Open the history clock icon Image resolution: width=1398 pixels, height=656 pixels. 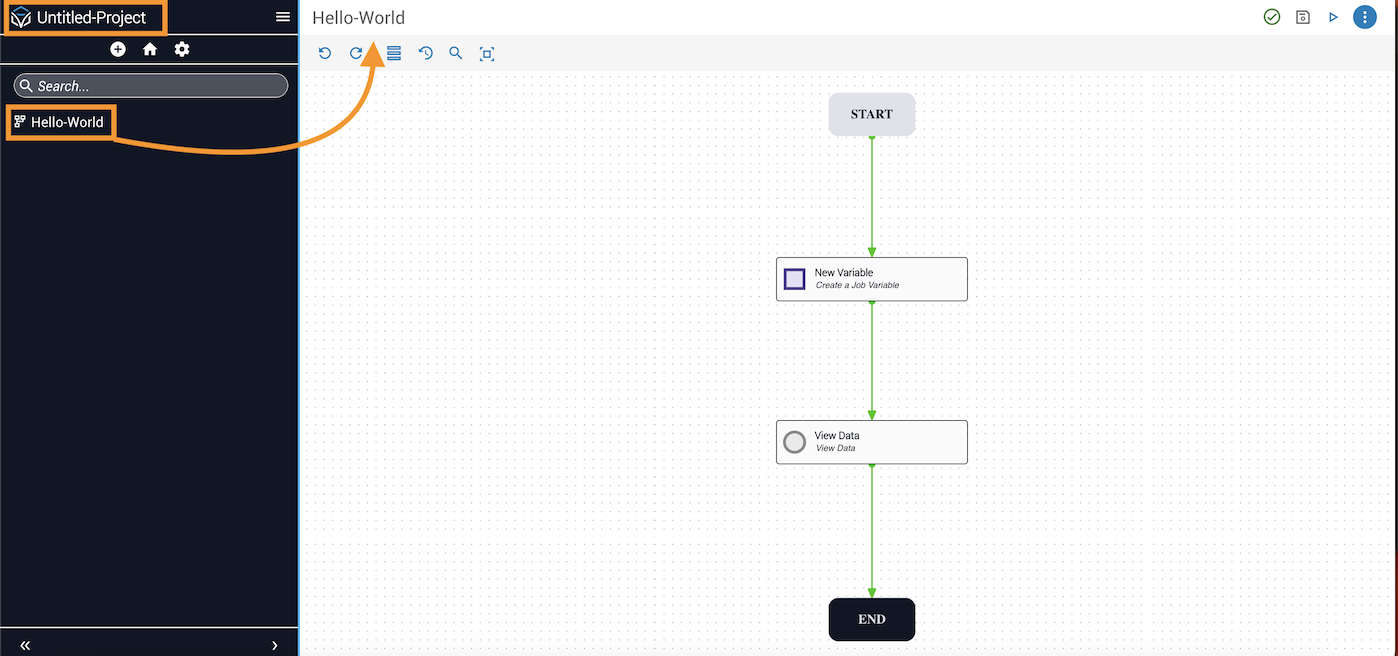point(426,53)
